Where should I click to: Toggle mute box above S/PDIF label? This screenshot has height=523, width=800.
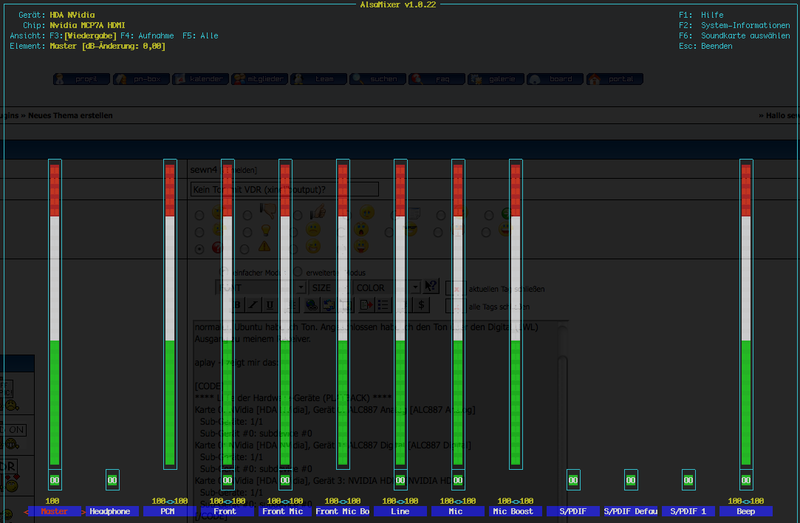(x=573, y=481)
